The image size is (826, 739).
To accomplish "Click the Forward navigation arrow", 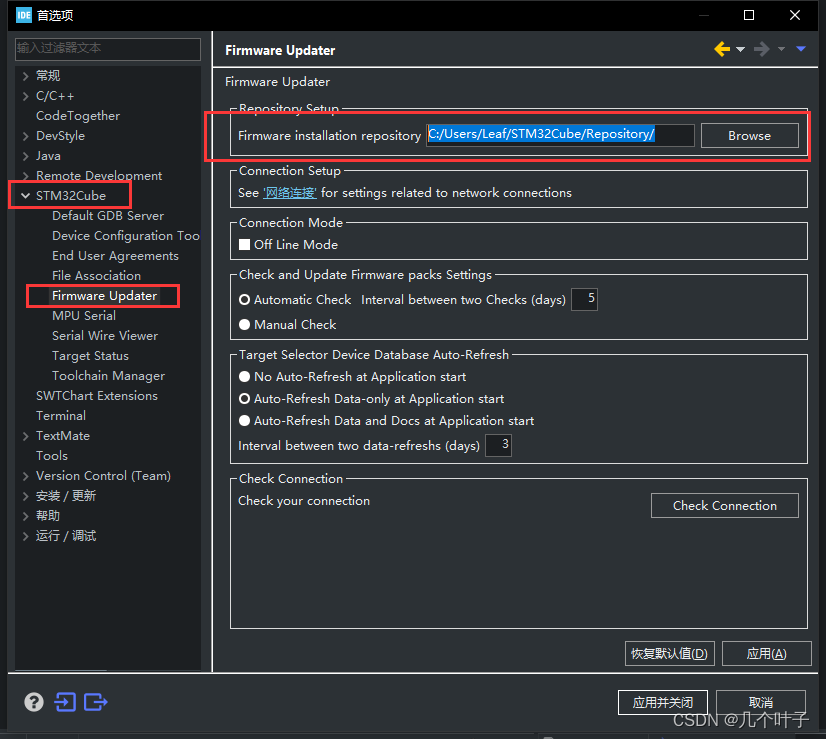I will (x=761, y=50).
